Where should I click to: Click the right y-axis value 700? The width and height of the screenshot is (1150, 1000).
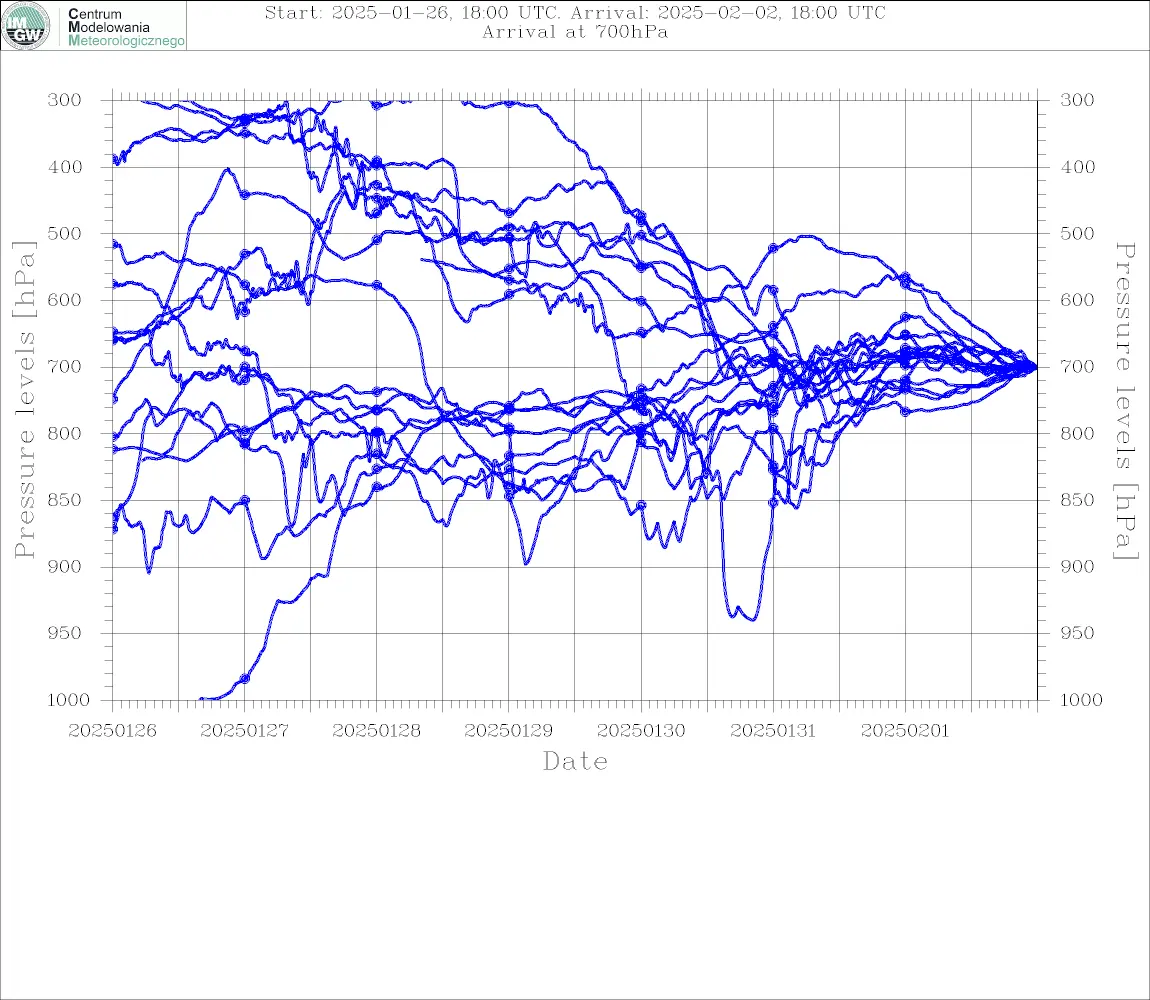coord(1077,366)
